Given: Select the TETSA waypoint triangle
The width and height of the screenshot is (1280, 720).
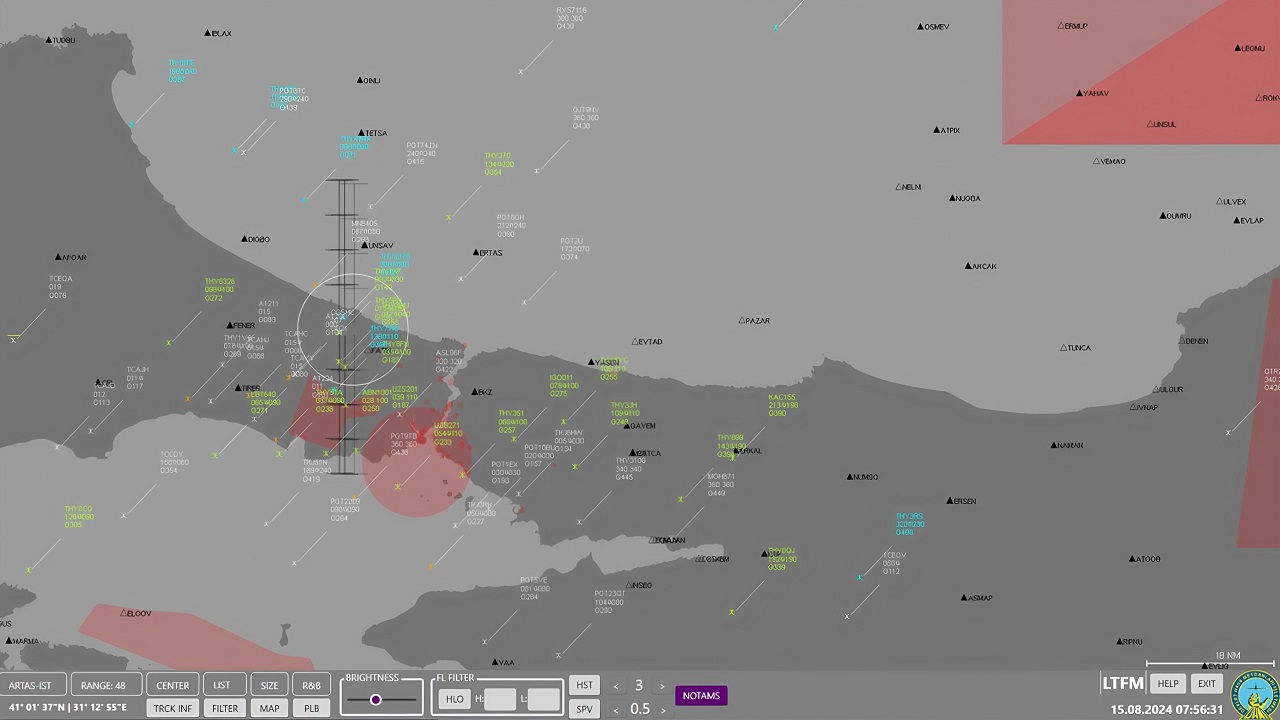Looking at the screenshot, I should [364, 133].
